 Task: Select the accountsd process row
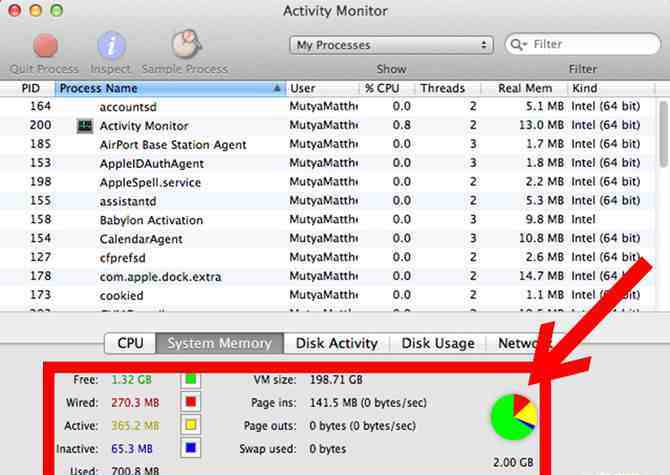(327, 106)
